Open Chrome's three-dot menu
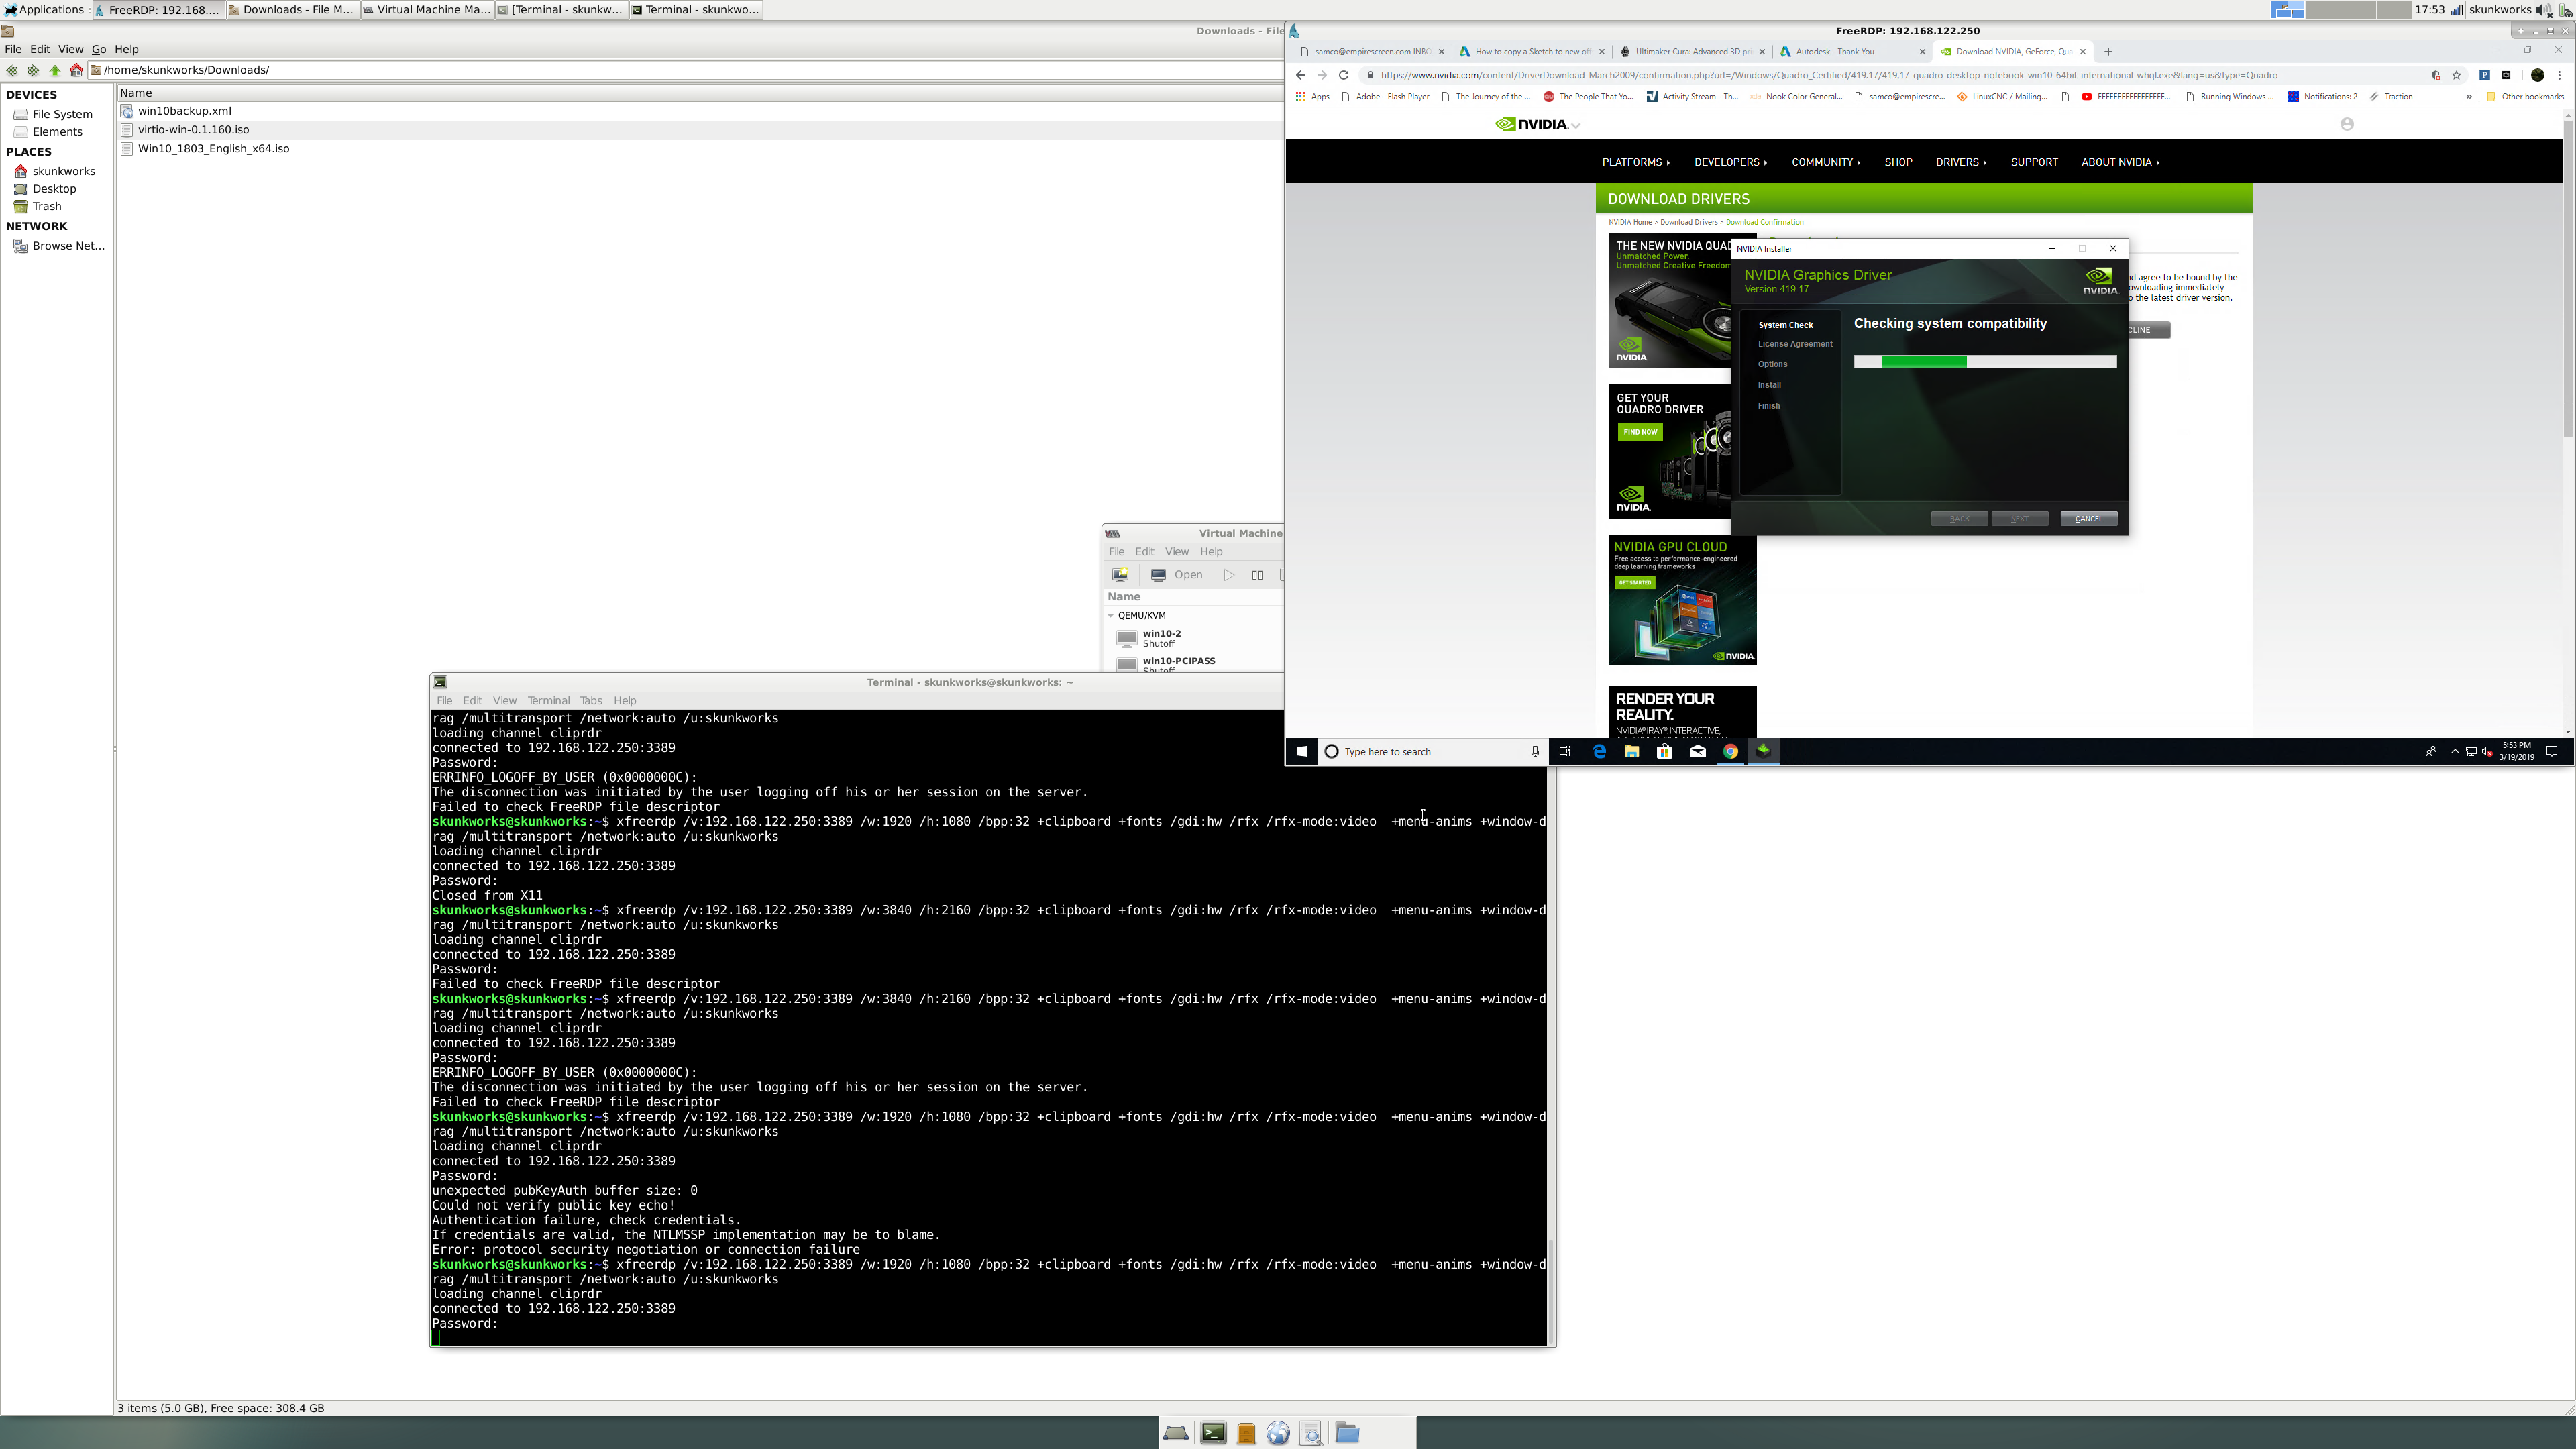This screenshot has width=2576, height=1449. point(2560,75)
